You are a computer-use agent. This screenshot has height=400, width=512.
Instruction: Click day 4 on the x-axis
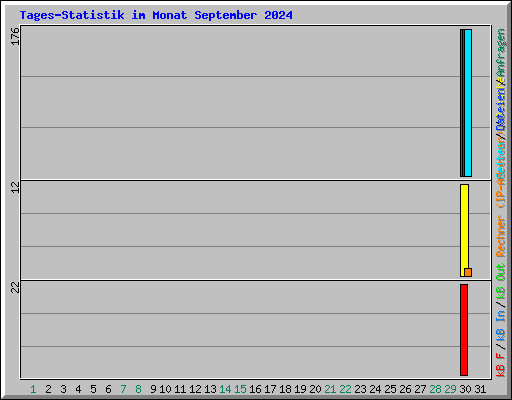click(x=78, y=389)
